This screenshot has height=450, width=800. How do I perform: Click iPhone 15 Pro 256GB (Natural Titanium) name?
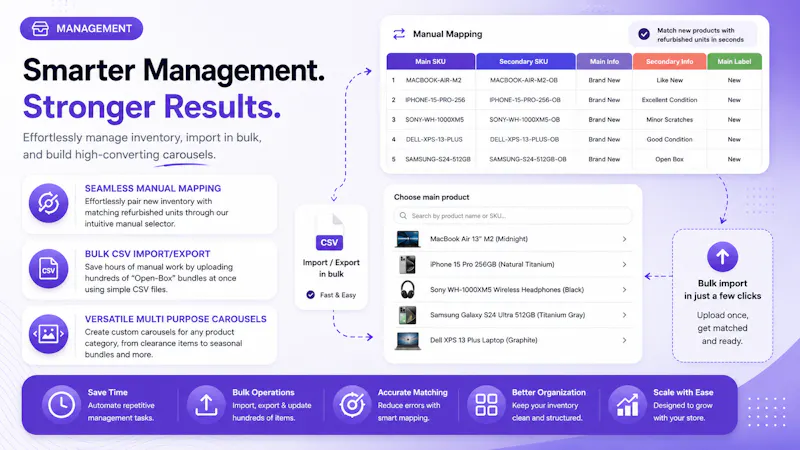coord(492,264)
